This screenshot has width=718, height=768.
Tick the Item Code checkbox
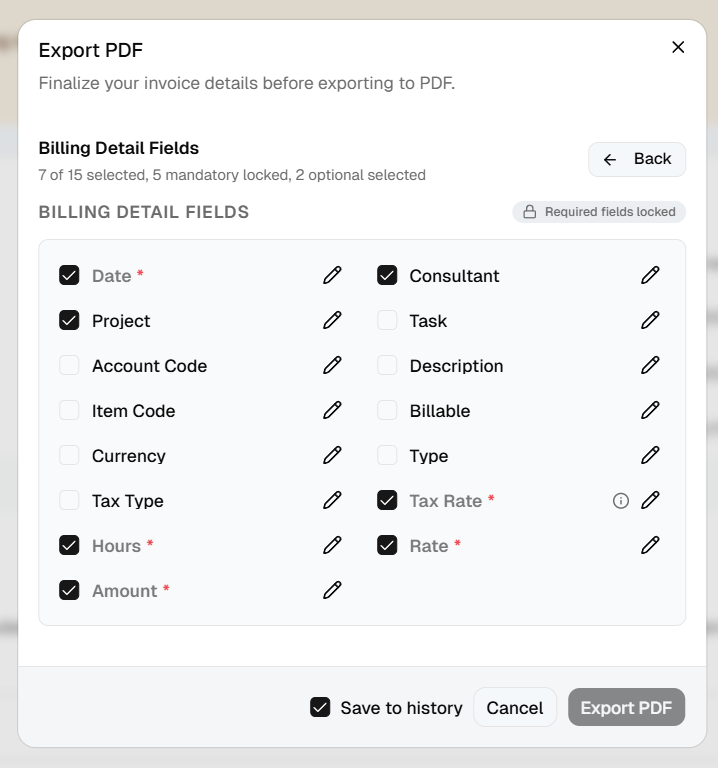[69, 410]
